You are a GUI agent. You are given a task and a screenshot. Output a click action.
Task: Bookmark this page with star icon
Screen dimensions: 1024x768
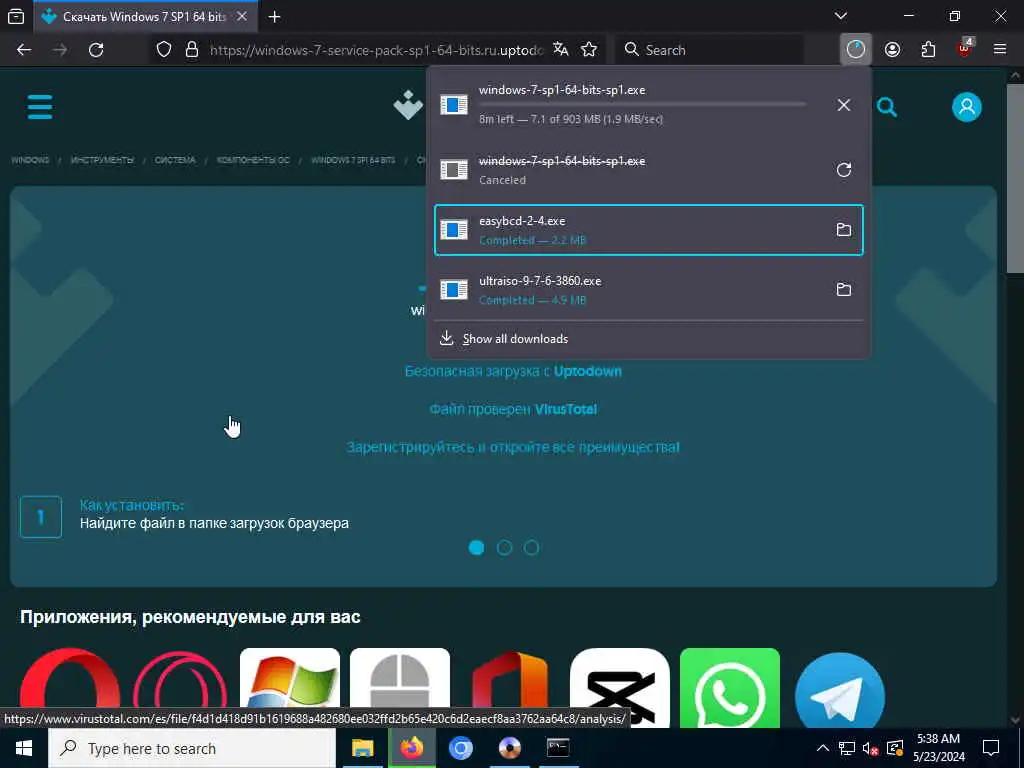click(x=589, y=50)
